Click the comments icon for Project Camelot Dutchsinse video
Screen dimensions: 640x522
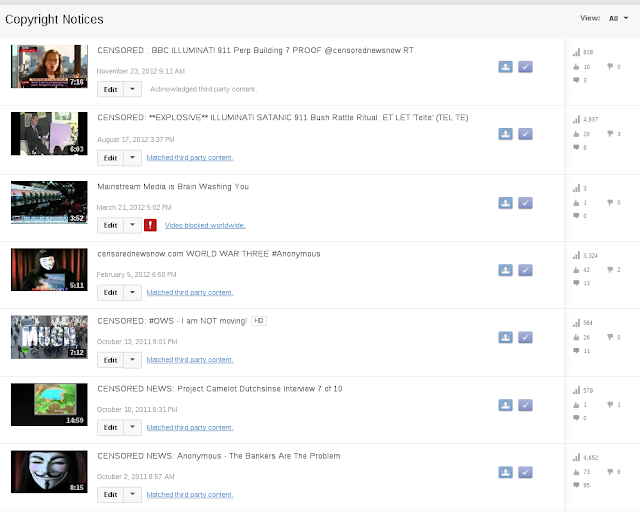click(x=576, y=418)
